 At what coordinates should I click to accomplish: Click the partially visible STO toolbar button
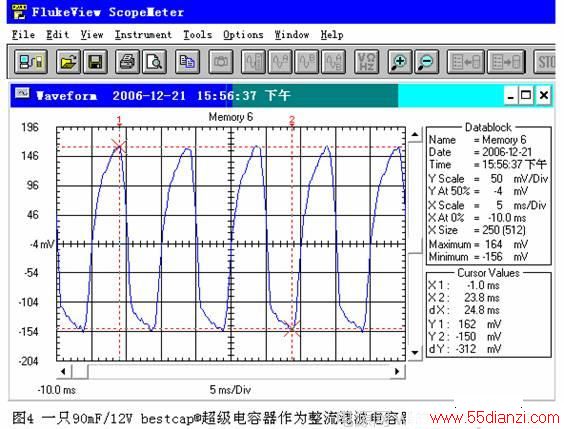click(545, 62)
